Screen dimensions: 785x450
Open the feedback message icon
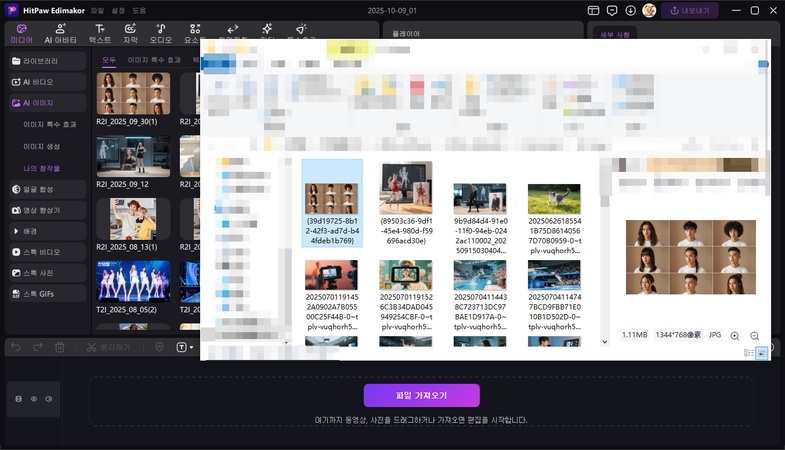pyautogui.click(x=613, y=10)
